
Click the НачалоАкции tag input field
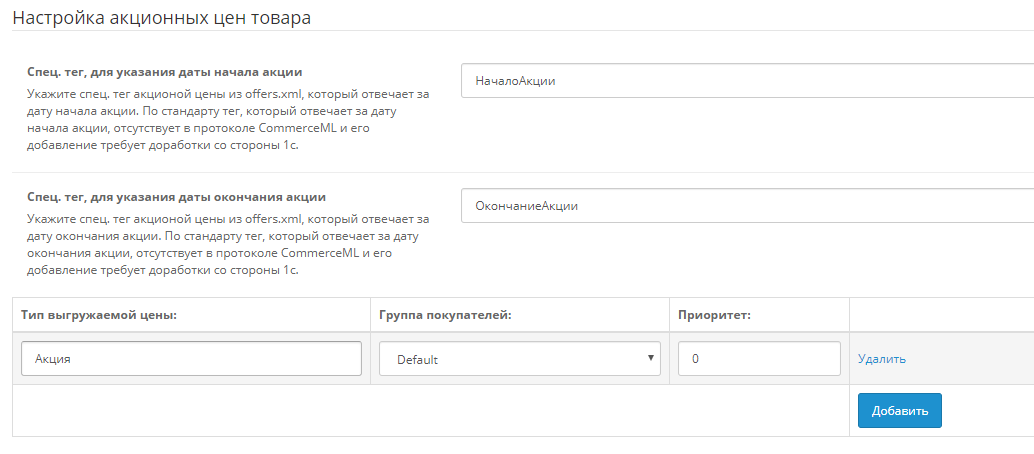click(x=747, y=81)
